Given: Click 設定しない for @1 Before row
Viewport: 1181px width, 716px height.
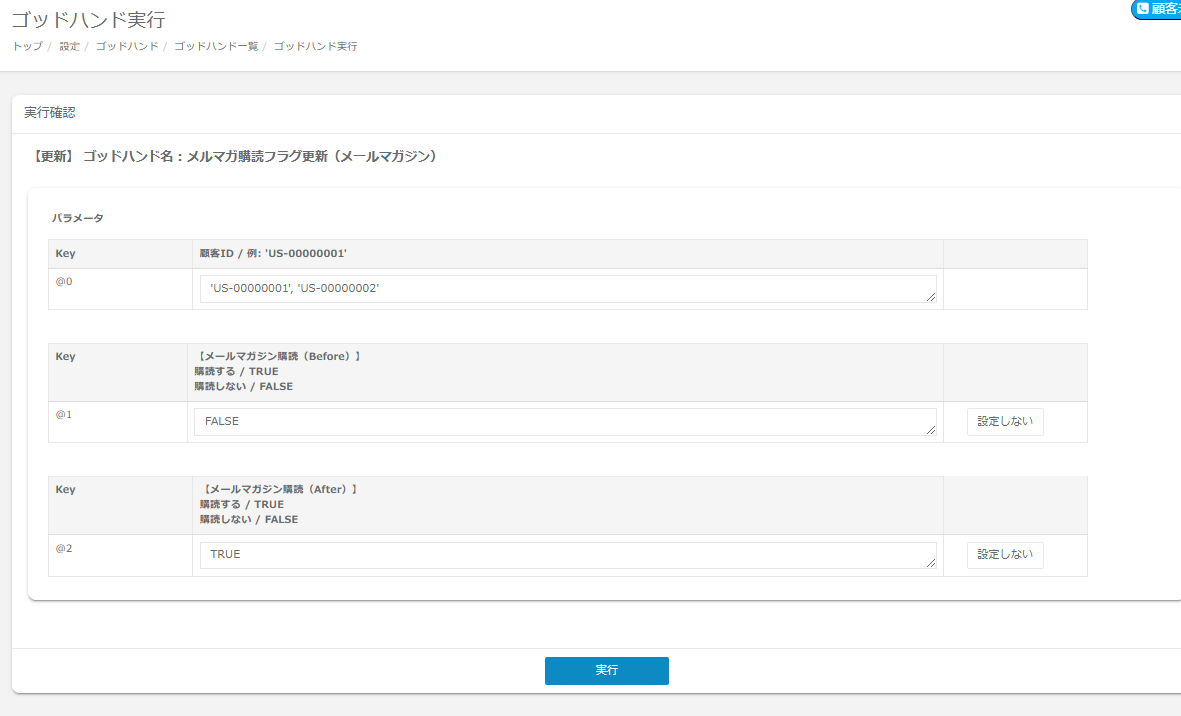Looking at the screenshot, I should coord(1005,422).
